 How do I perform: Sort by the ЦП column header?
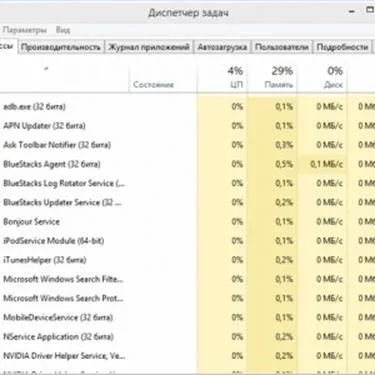pos(222,78)
